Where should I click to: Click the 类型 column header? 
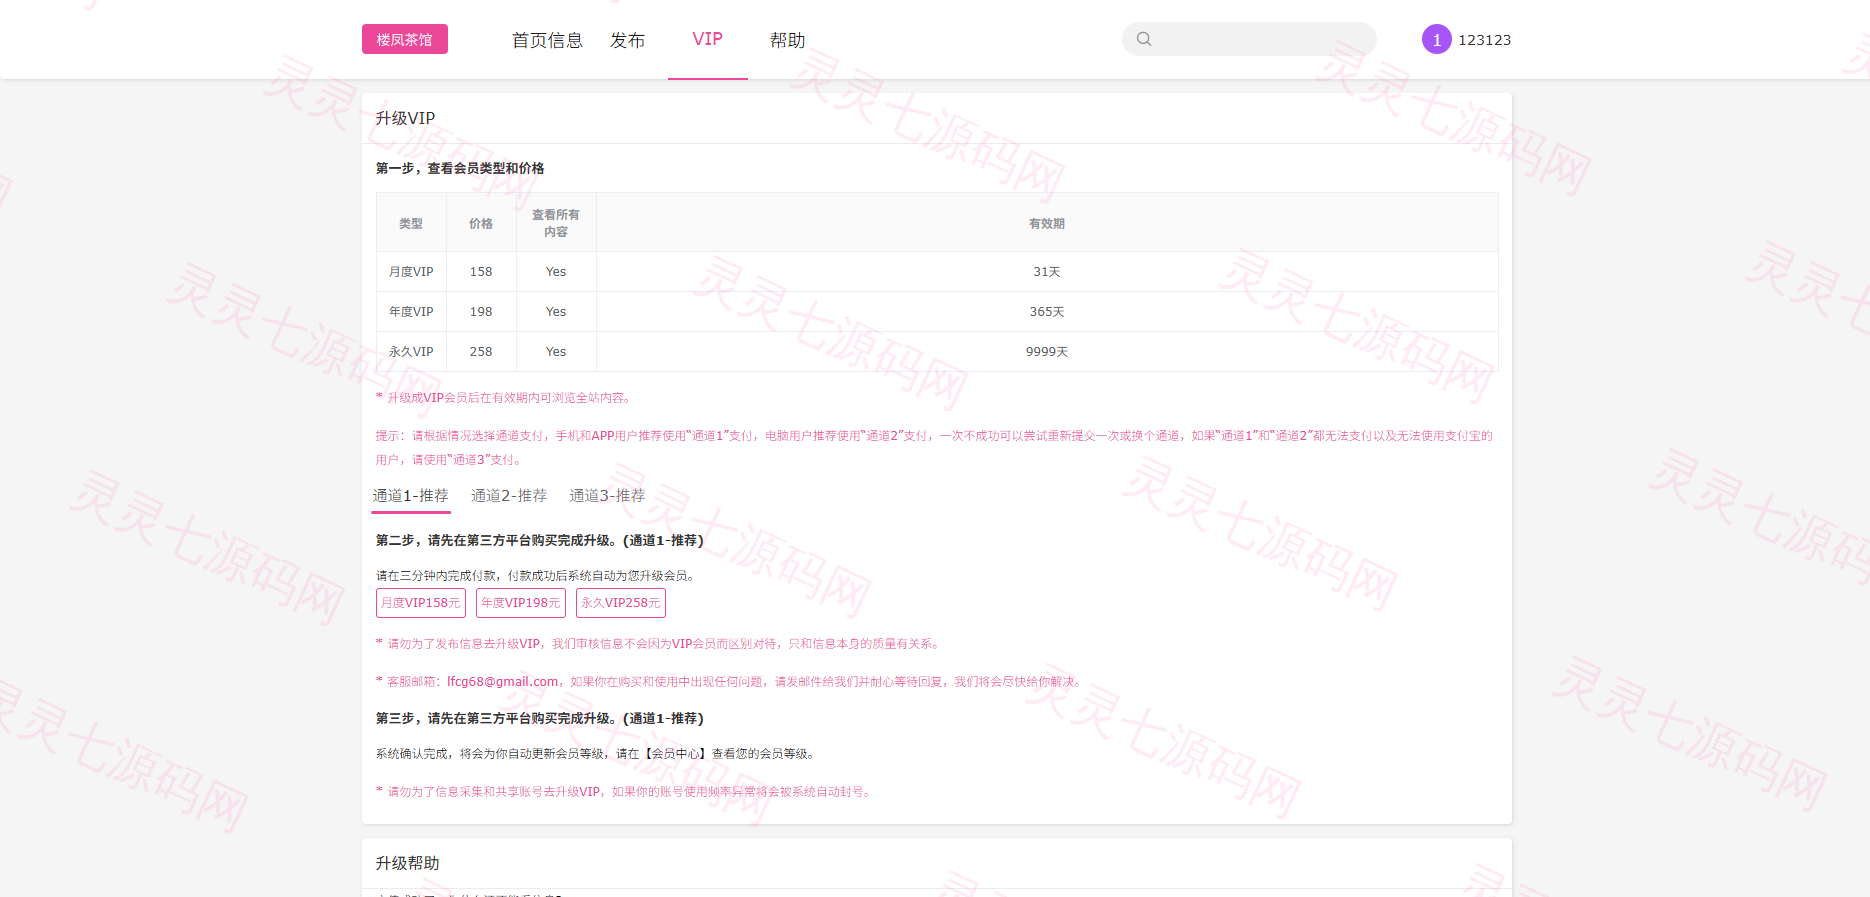[411, 224]
